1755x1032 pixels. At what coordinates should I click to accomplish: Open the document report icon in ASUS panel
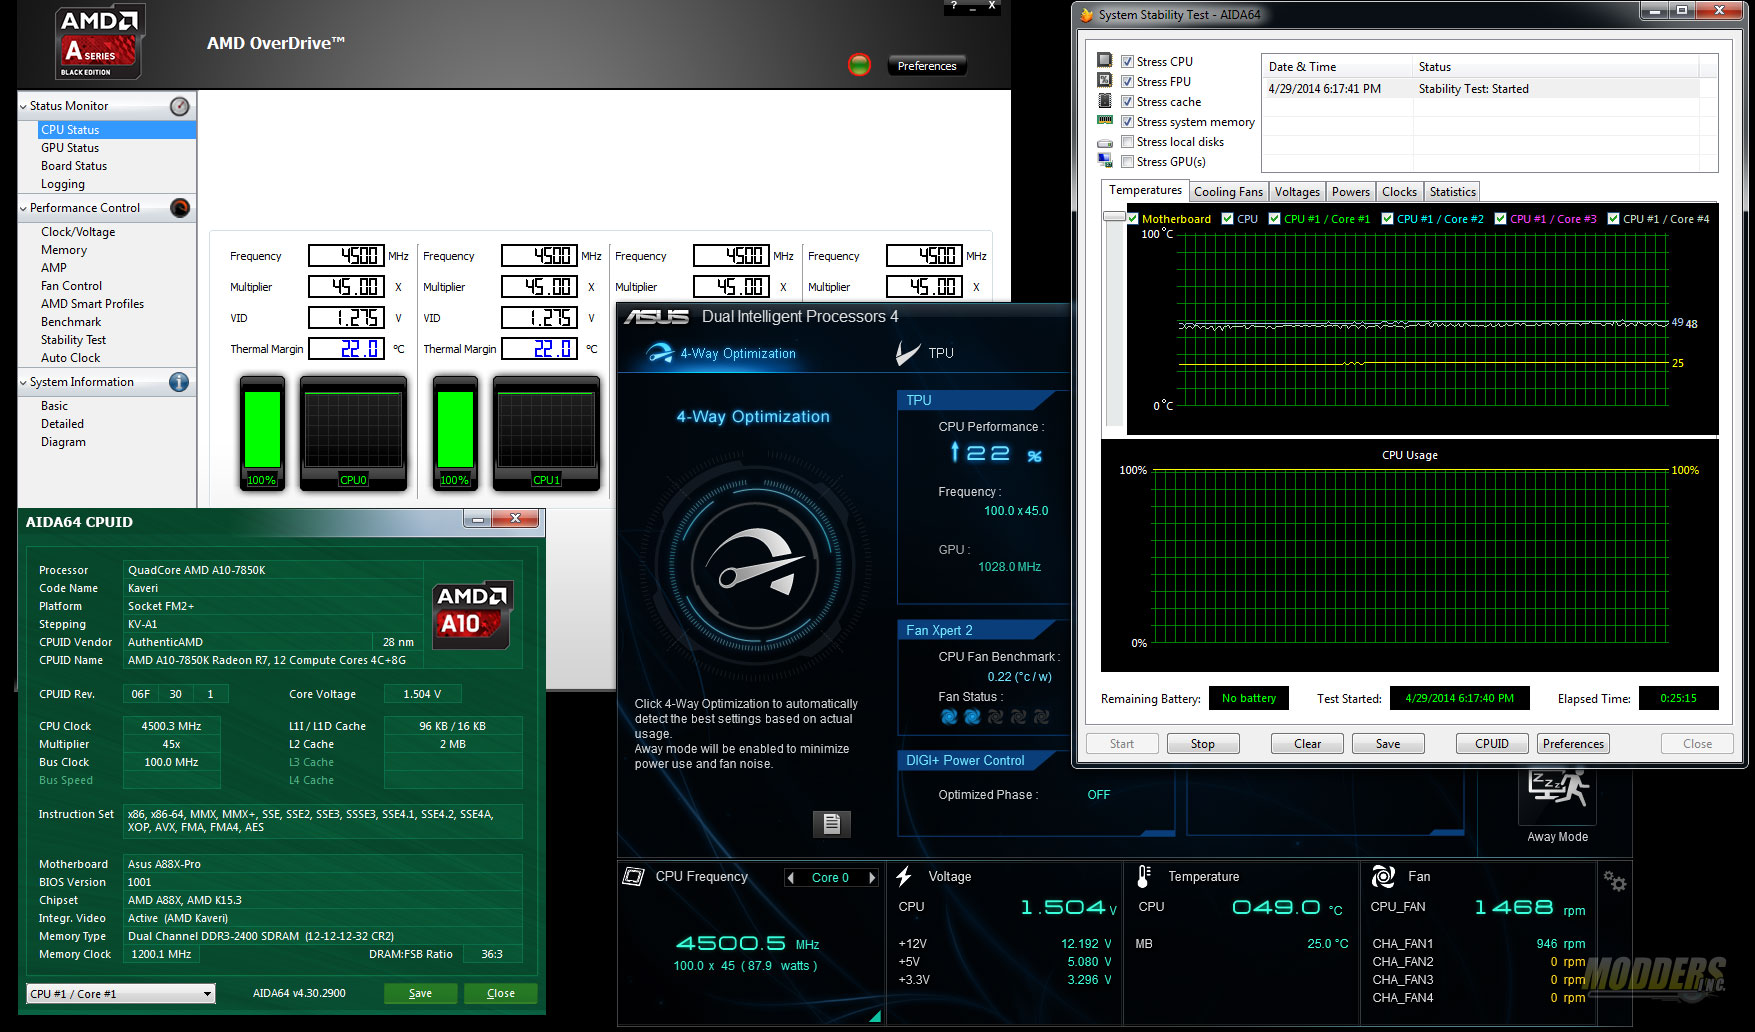(x=831, y=824)
